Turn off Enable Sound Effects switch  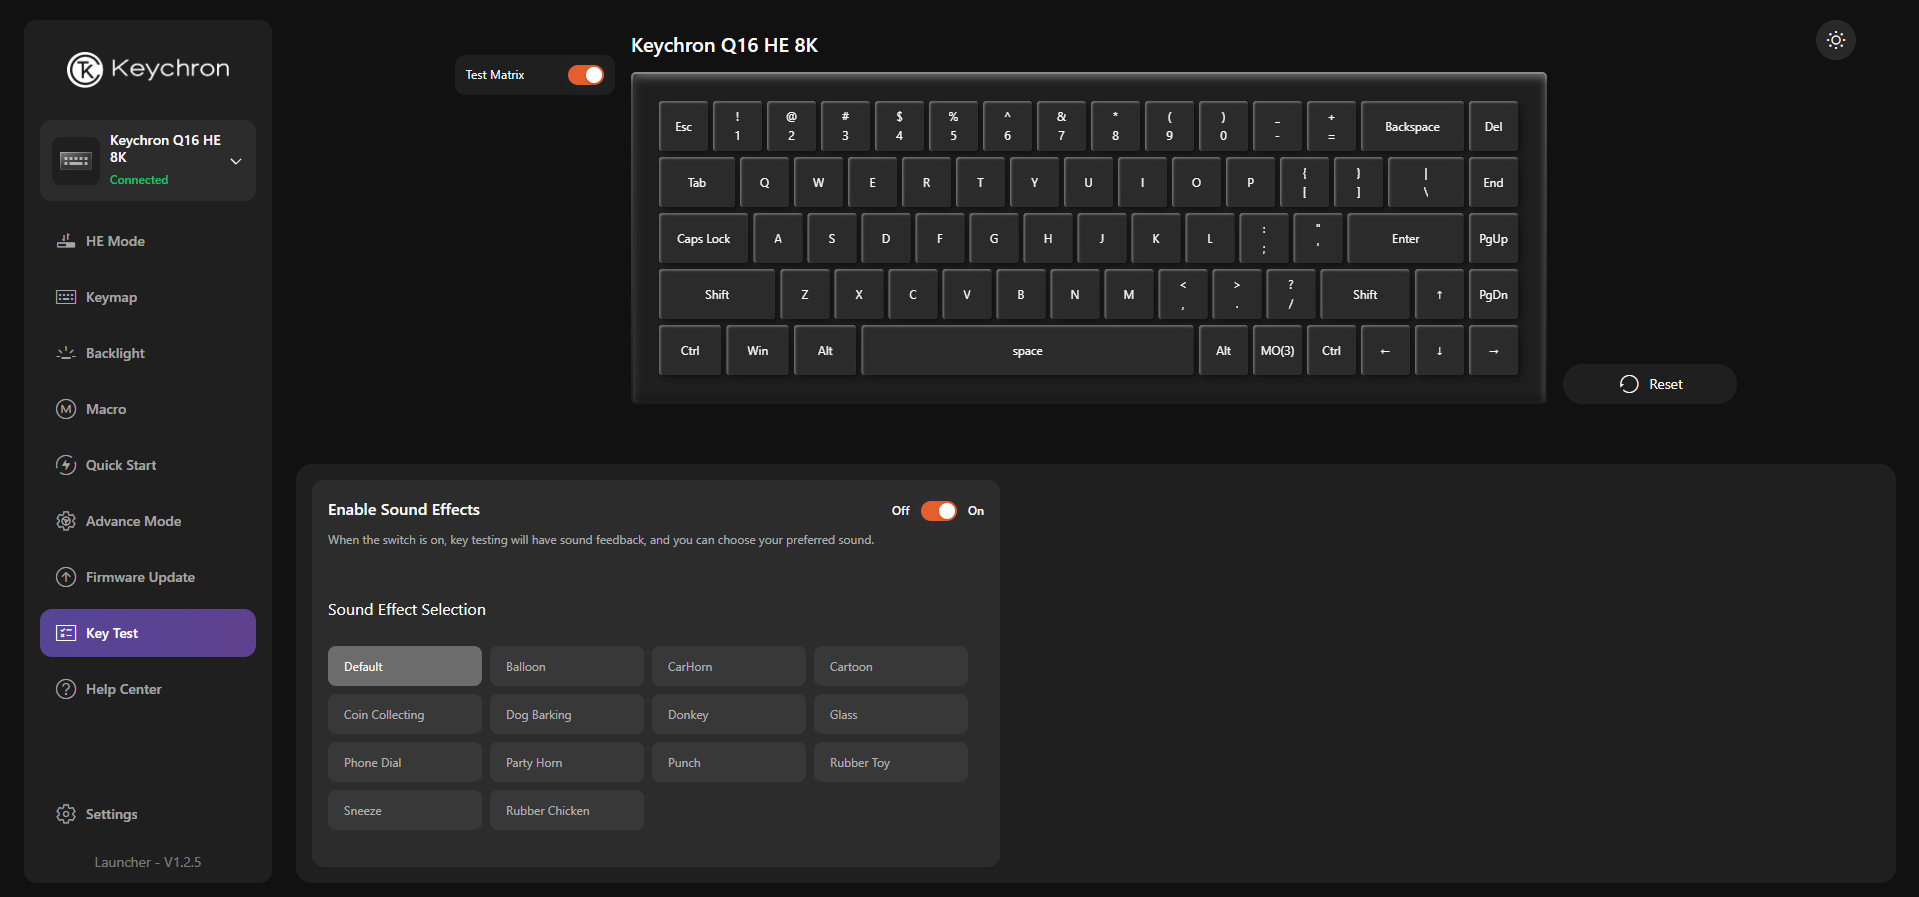(938, 511)
